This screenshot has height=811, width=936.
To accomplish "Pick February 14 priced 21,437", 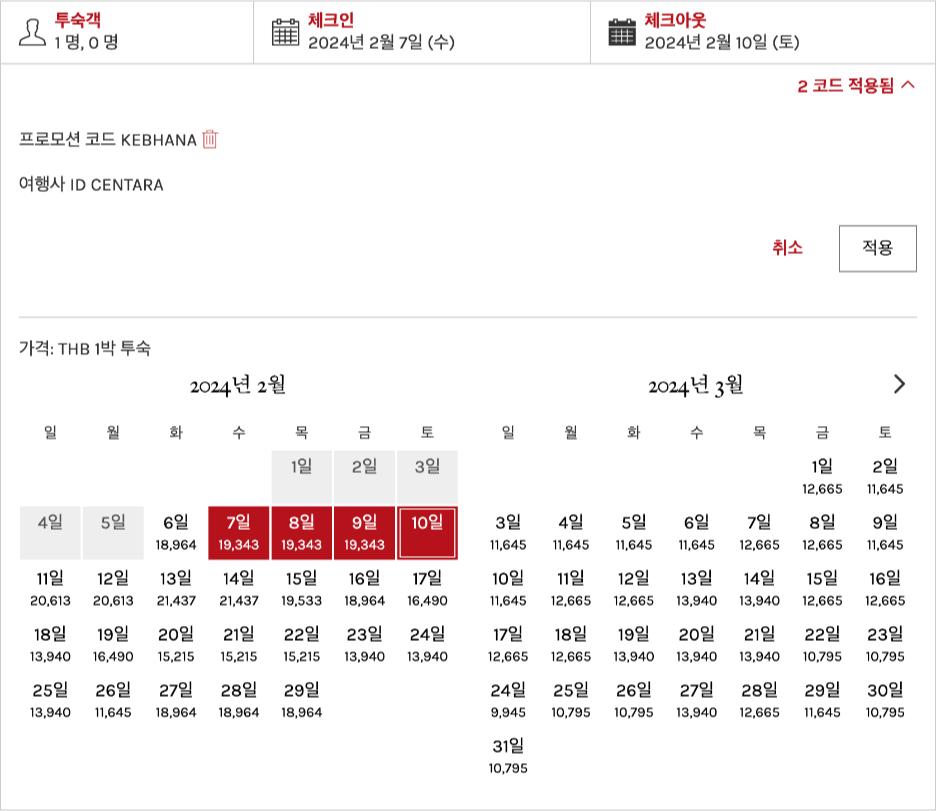I will [238, 589].
